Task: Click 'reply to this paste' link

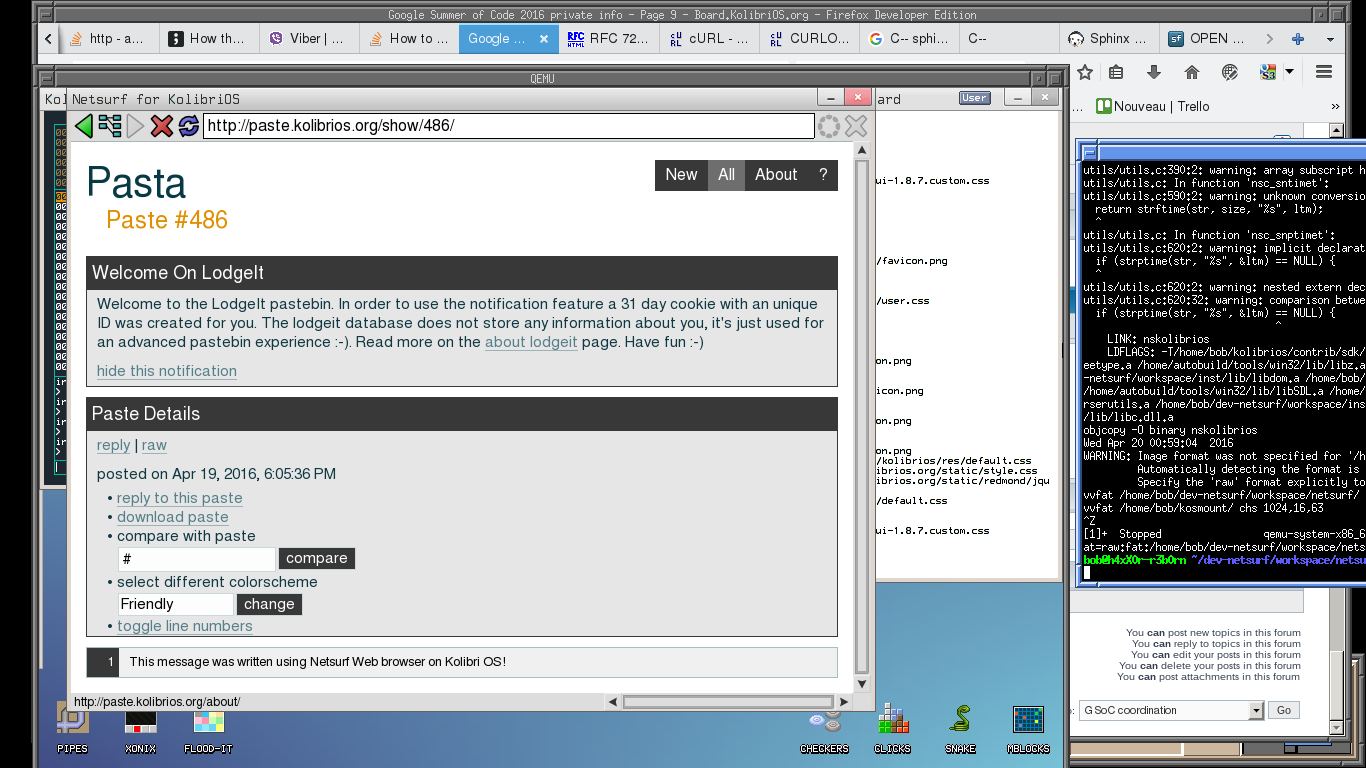Action: click(x=179, y=498)
